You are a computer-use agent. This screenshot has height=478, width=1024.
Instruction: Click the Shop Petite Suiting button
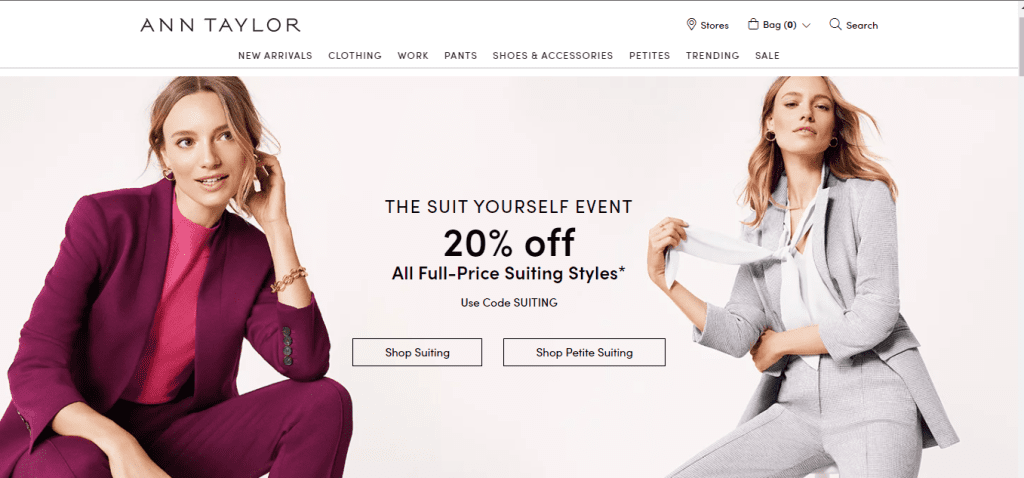[584, 352]
